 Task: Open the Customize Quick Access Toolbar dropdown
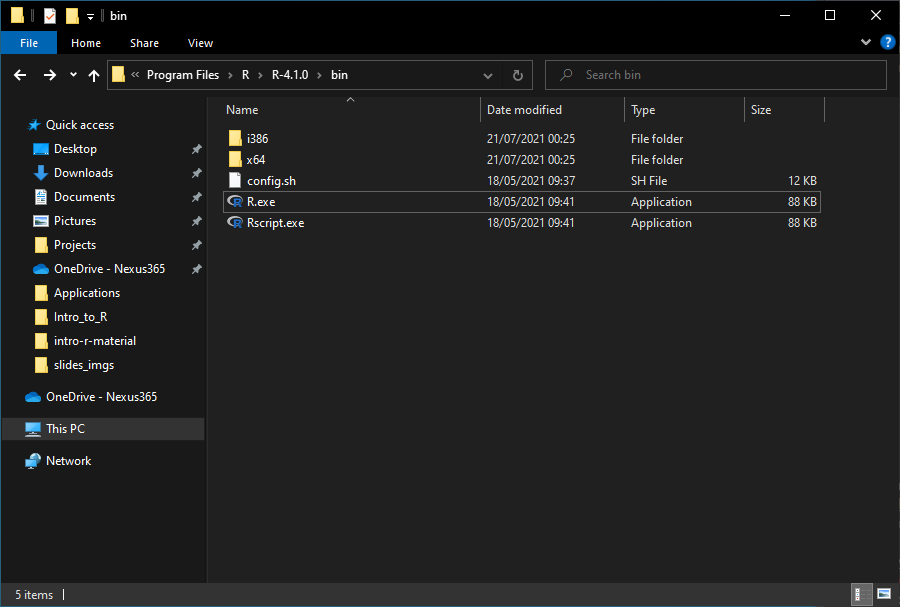pos(90,16)
